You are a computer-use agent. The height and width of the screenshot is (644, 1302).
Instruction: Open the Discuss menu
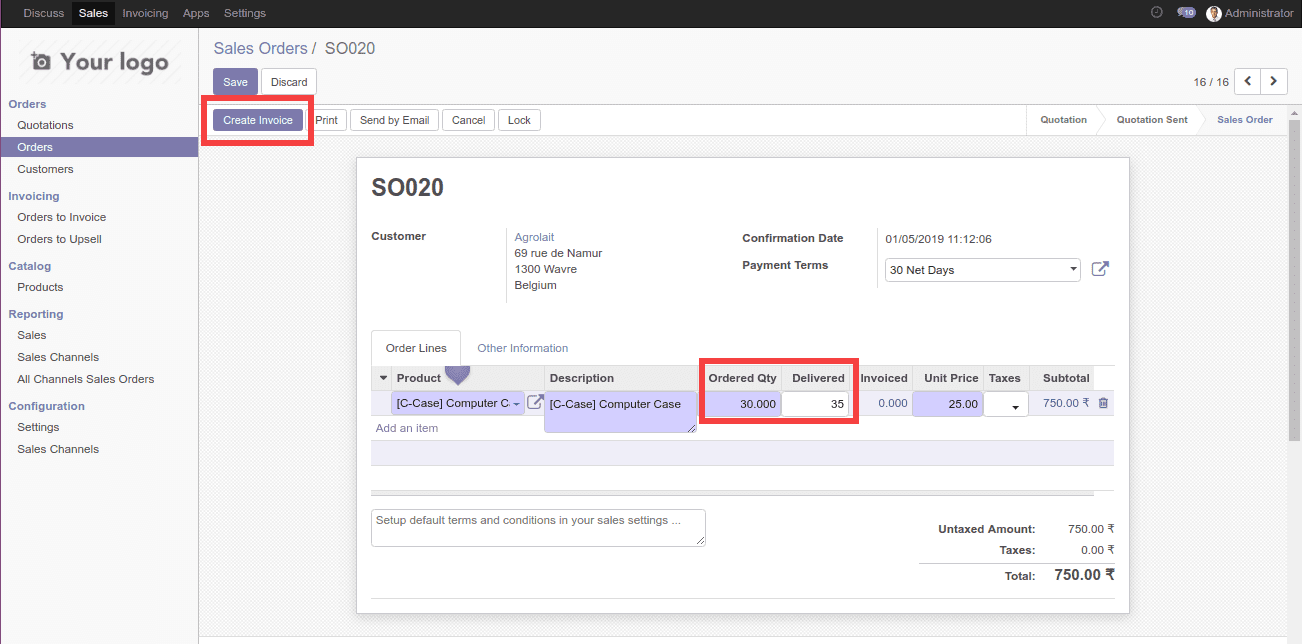coord(44,13)
